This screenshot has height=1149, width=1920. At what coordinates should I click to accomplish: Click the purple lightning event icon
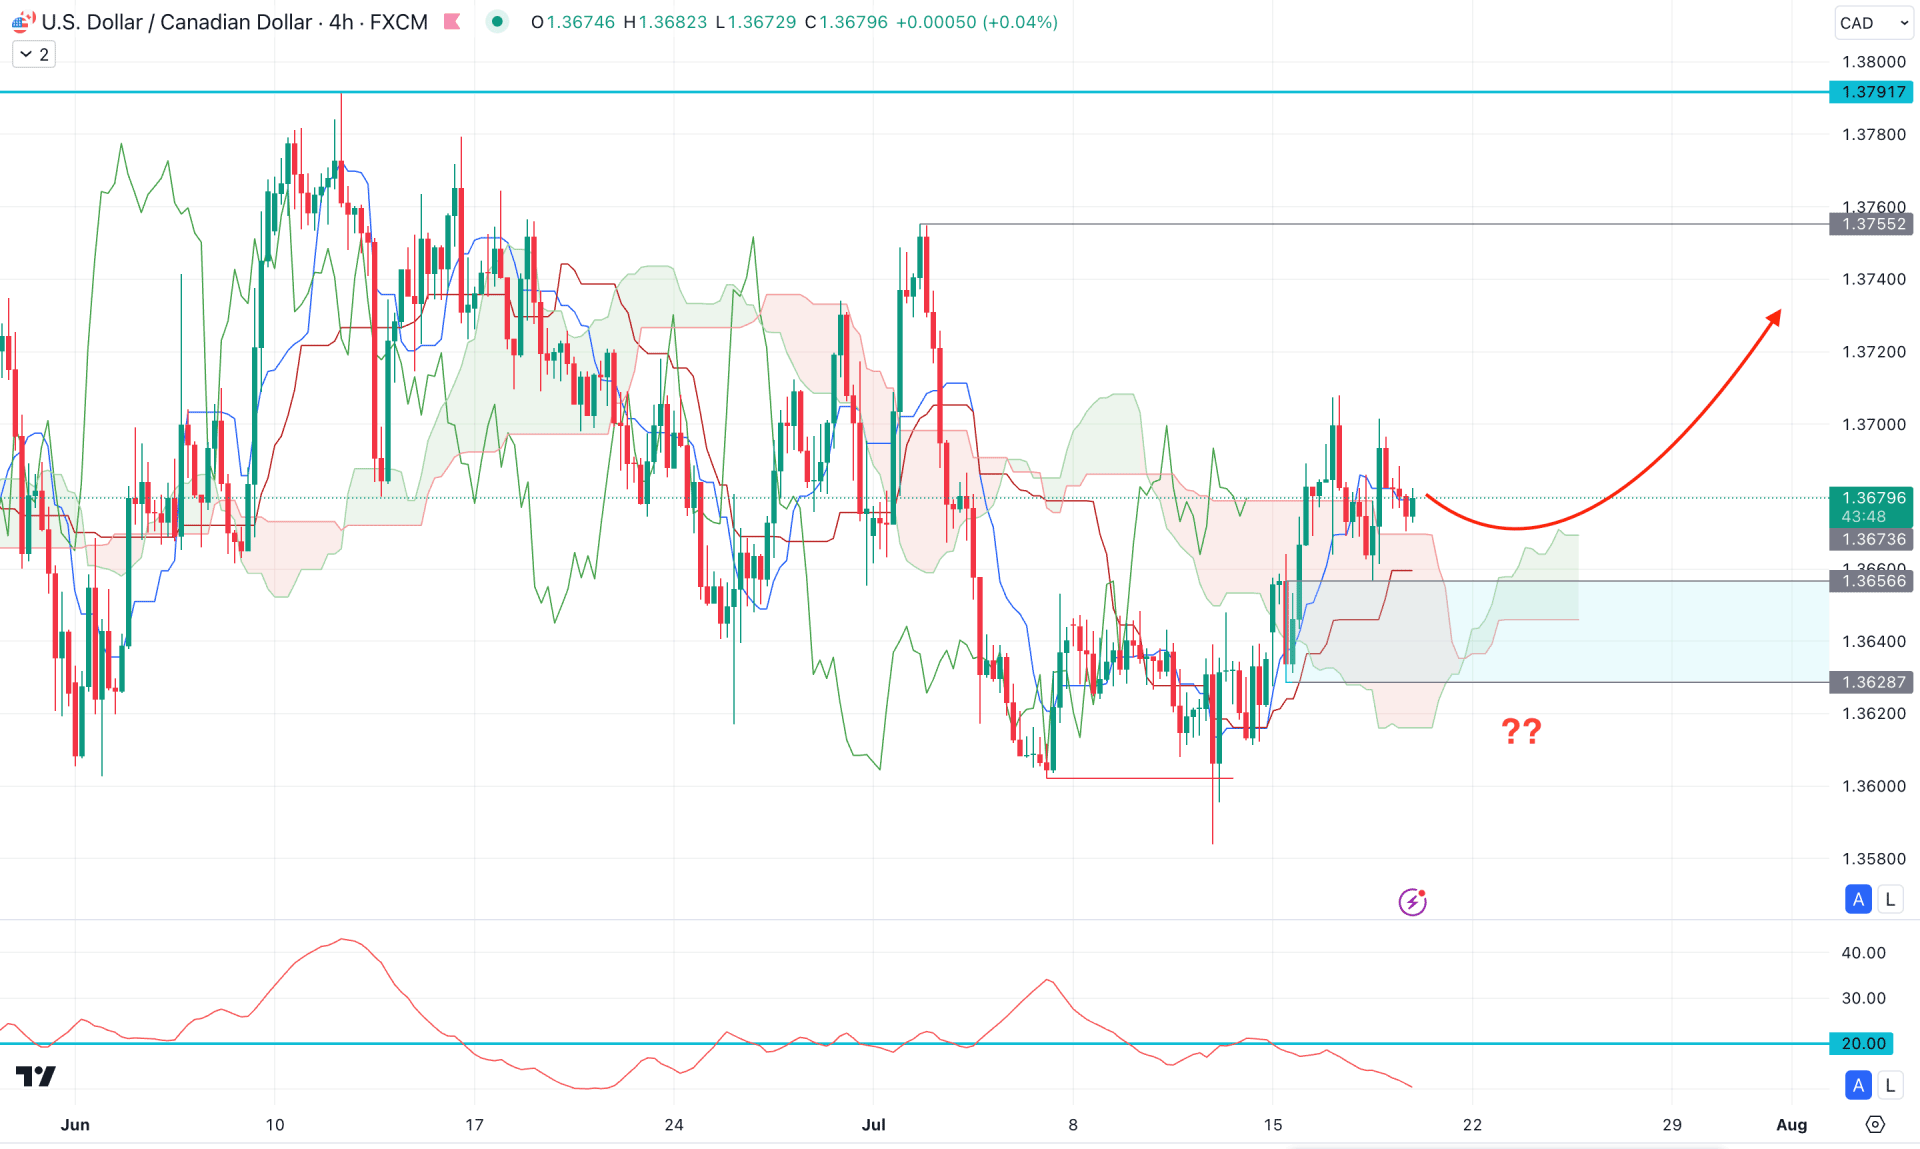(1412, 901)
